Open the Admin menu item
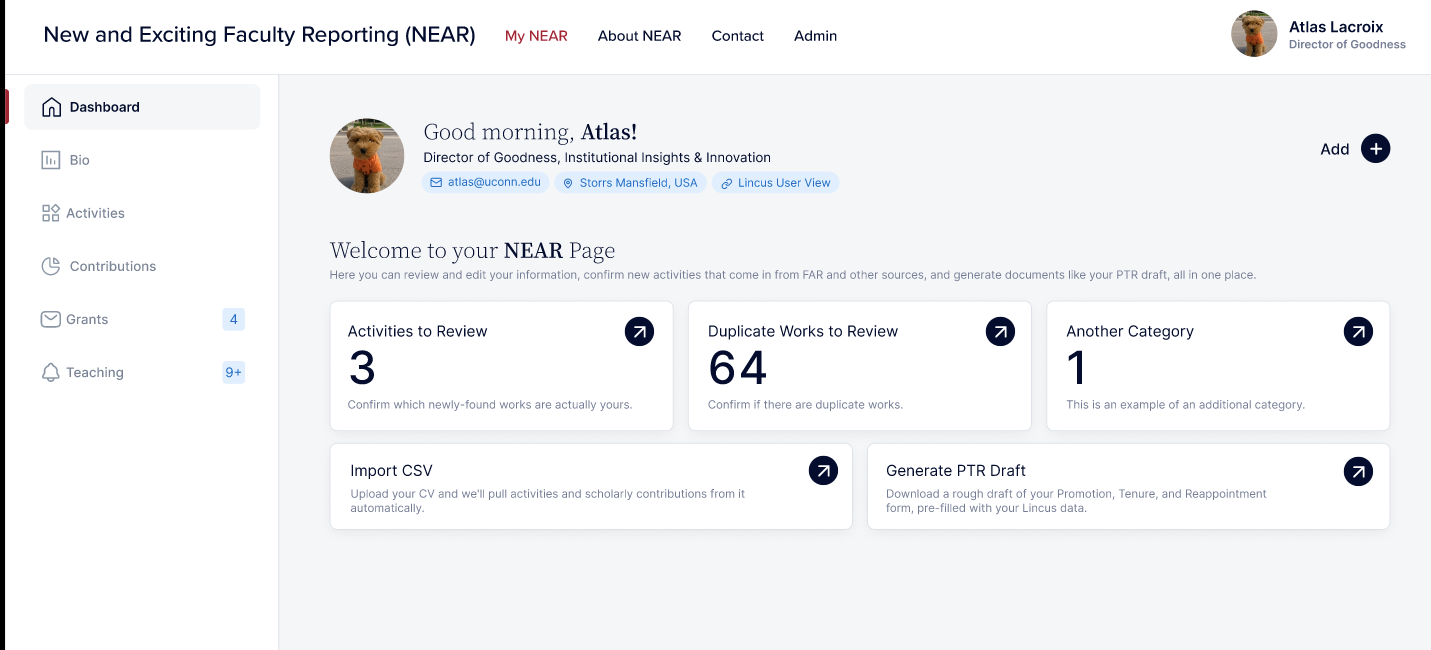Image resolution: width=1431 pixels, height=650 pixels. 815,36
